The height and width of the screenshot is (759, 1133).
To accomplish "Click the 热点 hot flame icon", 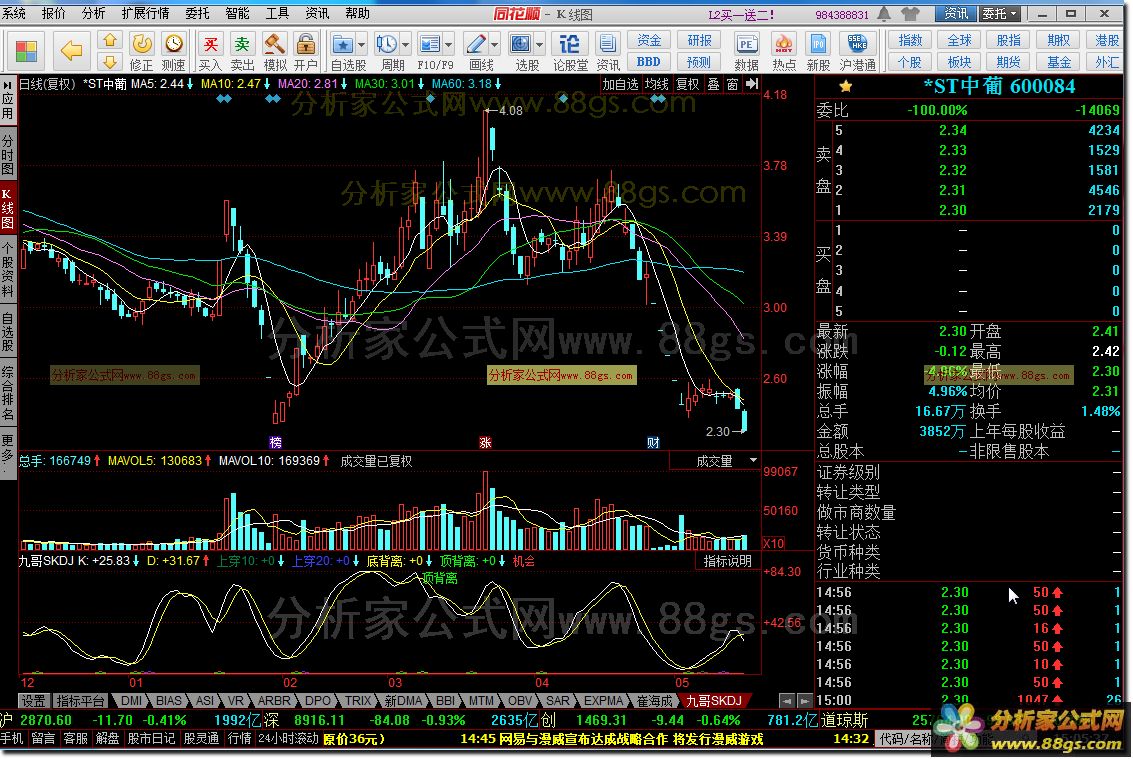I will (783, 44).
